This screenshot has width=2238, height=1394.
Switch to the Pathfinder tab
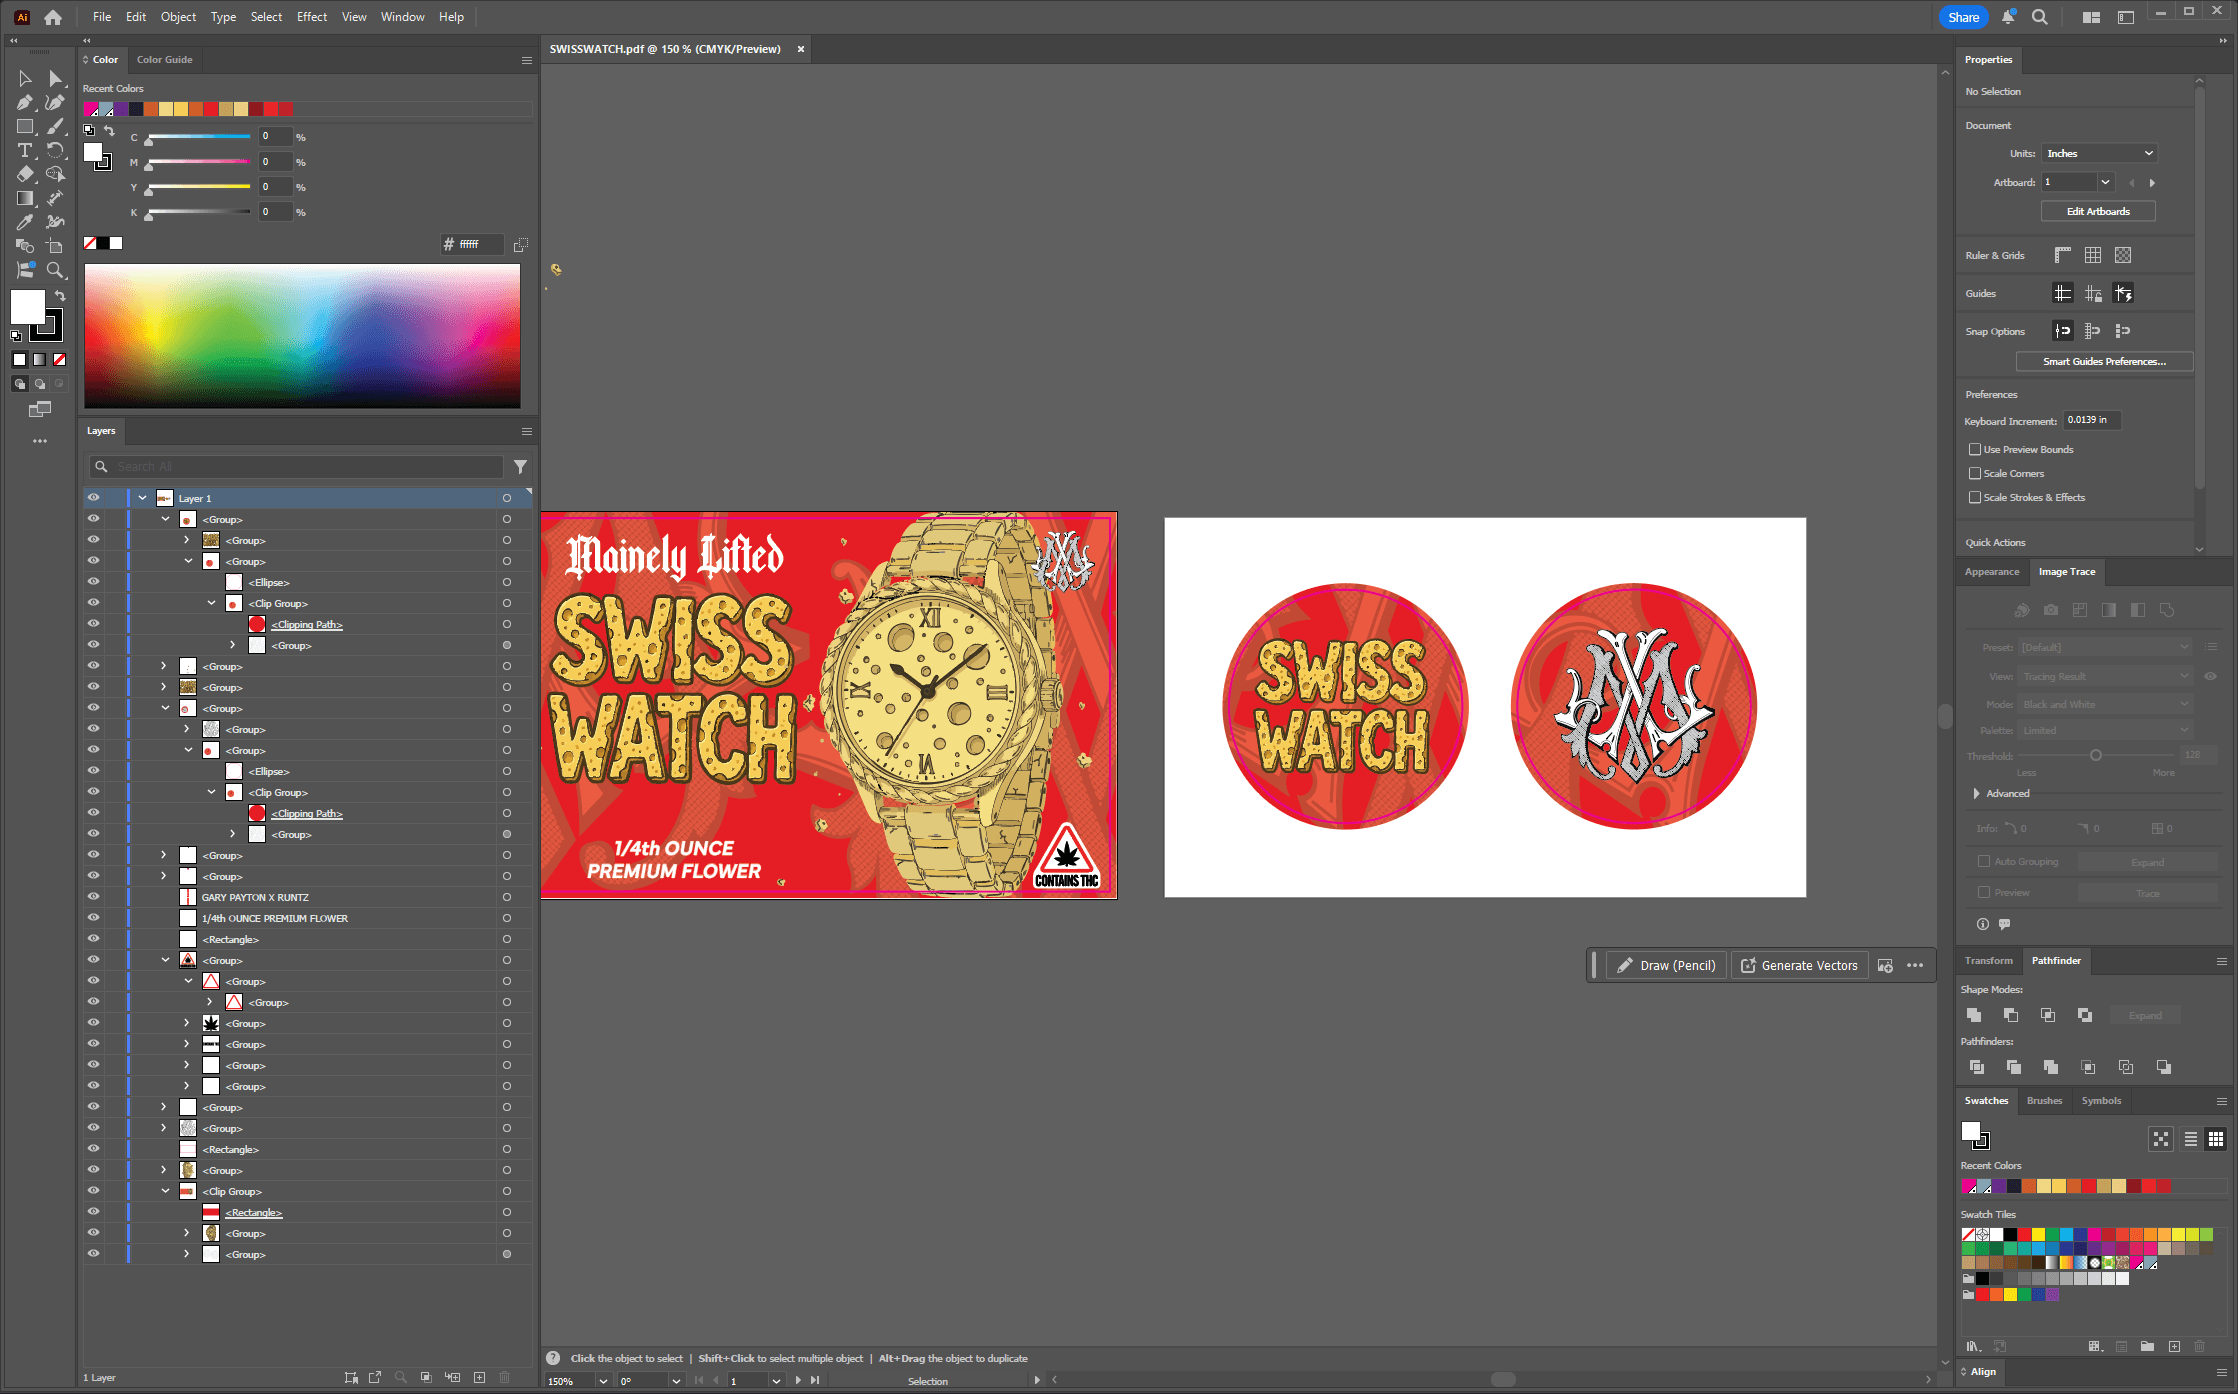[x=2056, y=961]
